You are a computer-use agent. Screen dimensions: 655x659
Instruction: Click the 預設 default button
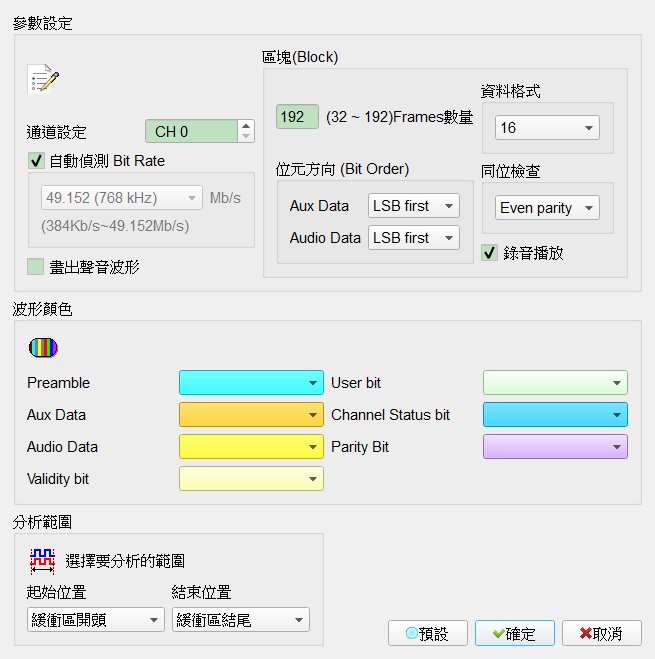pyautogui.click(x=428, y=633)
